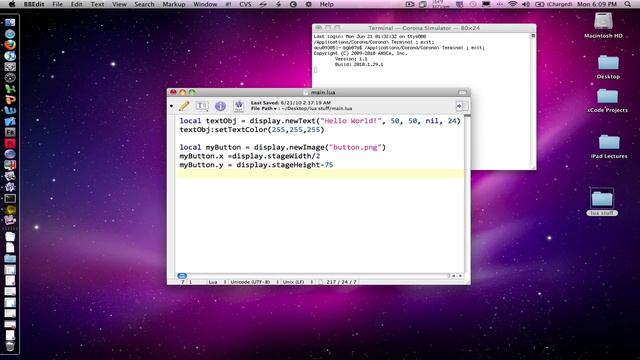Click the code line with "Hello World!"
640x360 pixels.
[x=320, y=121]
